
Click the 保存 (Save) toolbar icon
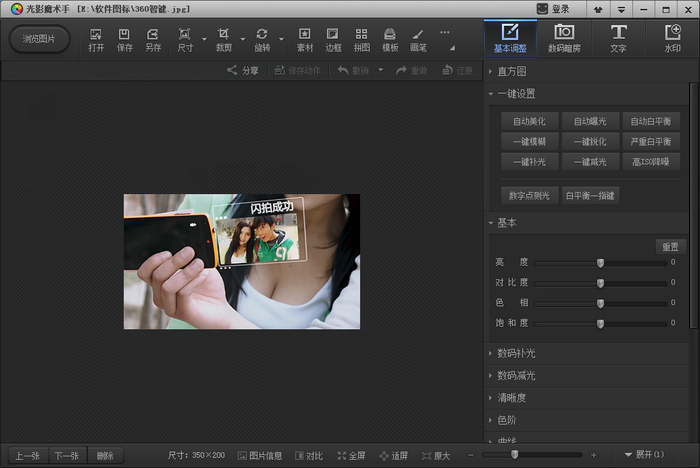124,39
